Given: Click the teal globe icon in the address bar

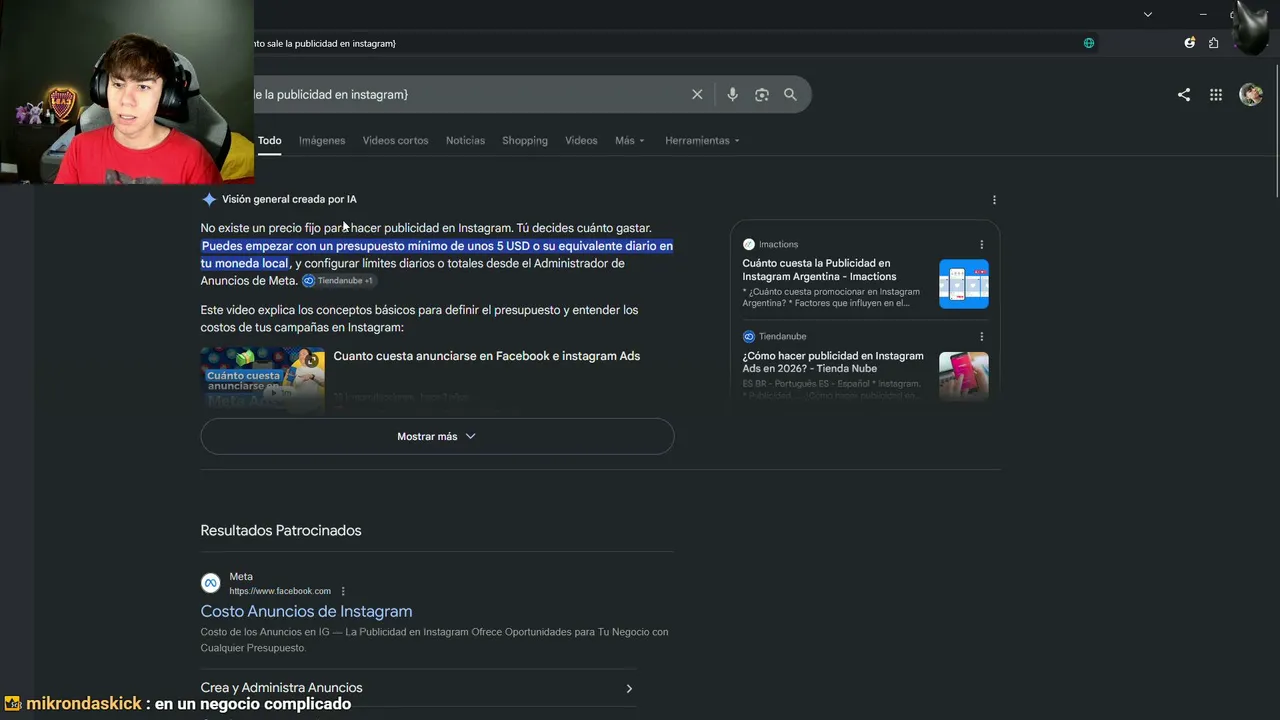Looking at the screenshot, I should (1089, 43).
